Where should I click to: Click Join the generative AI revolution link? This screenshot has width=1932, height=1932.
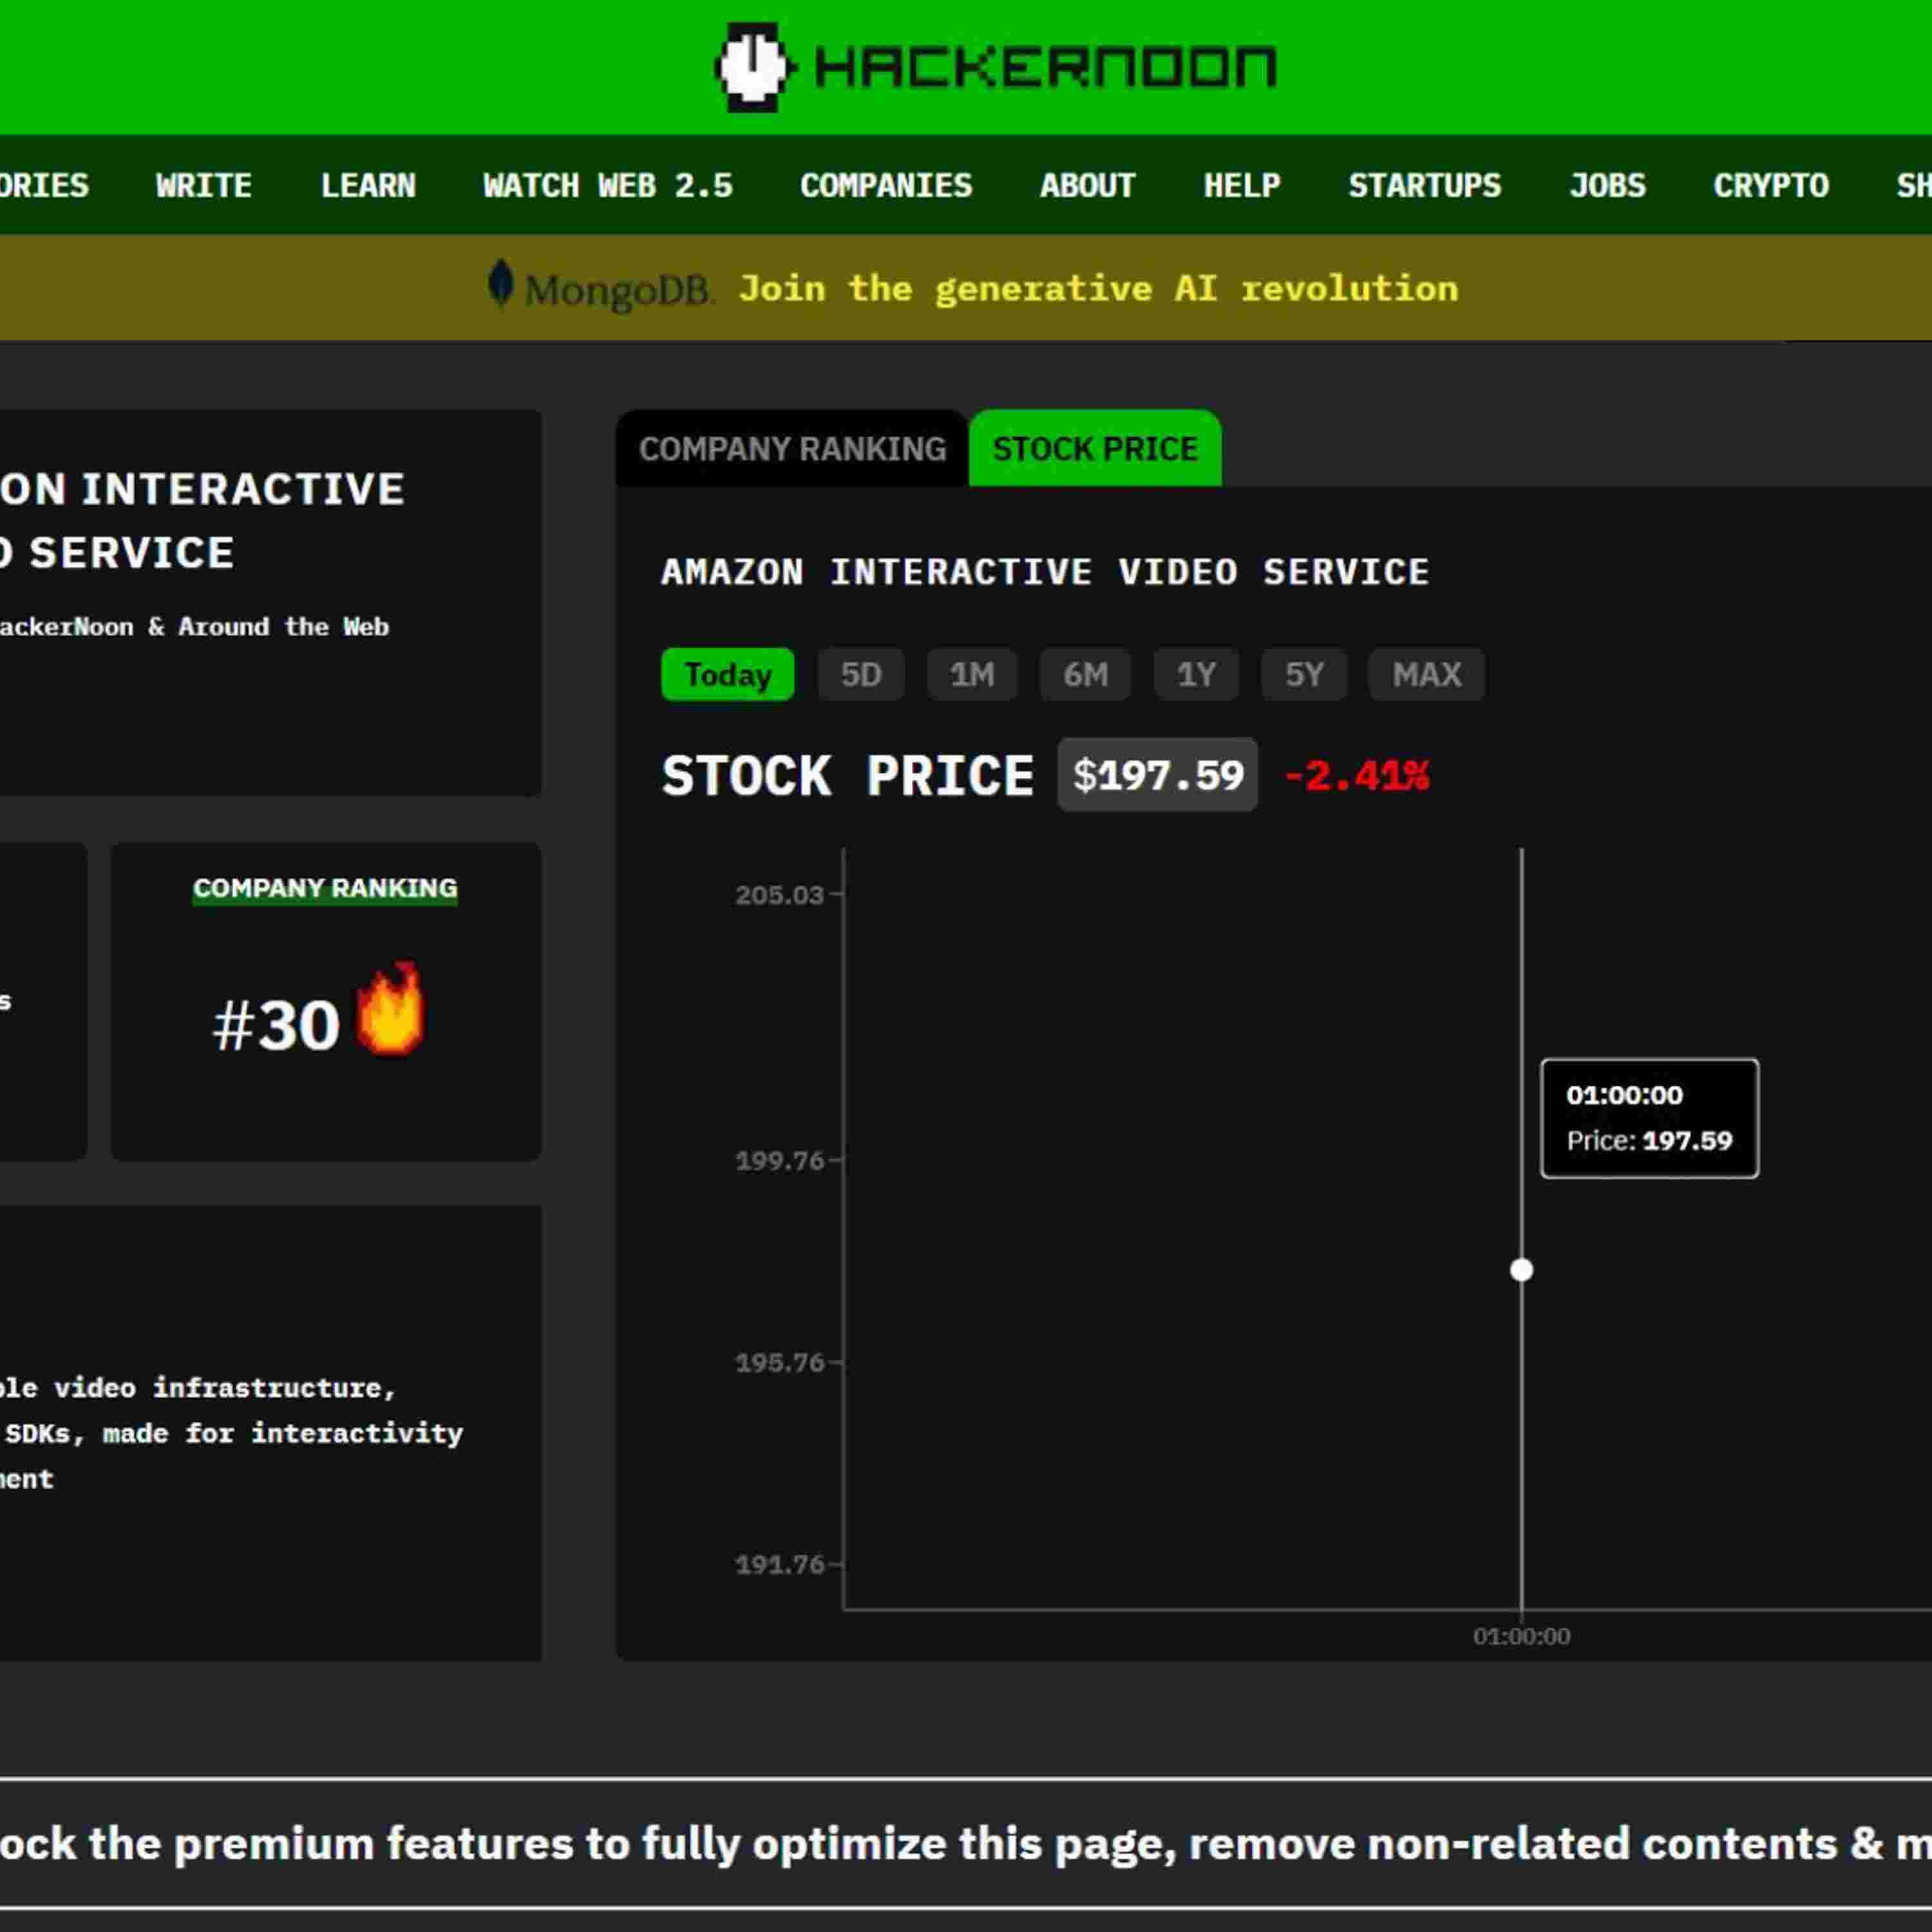coord(1097,289)
